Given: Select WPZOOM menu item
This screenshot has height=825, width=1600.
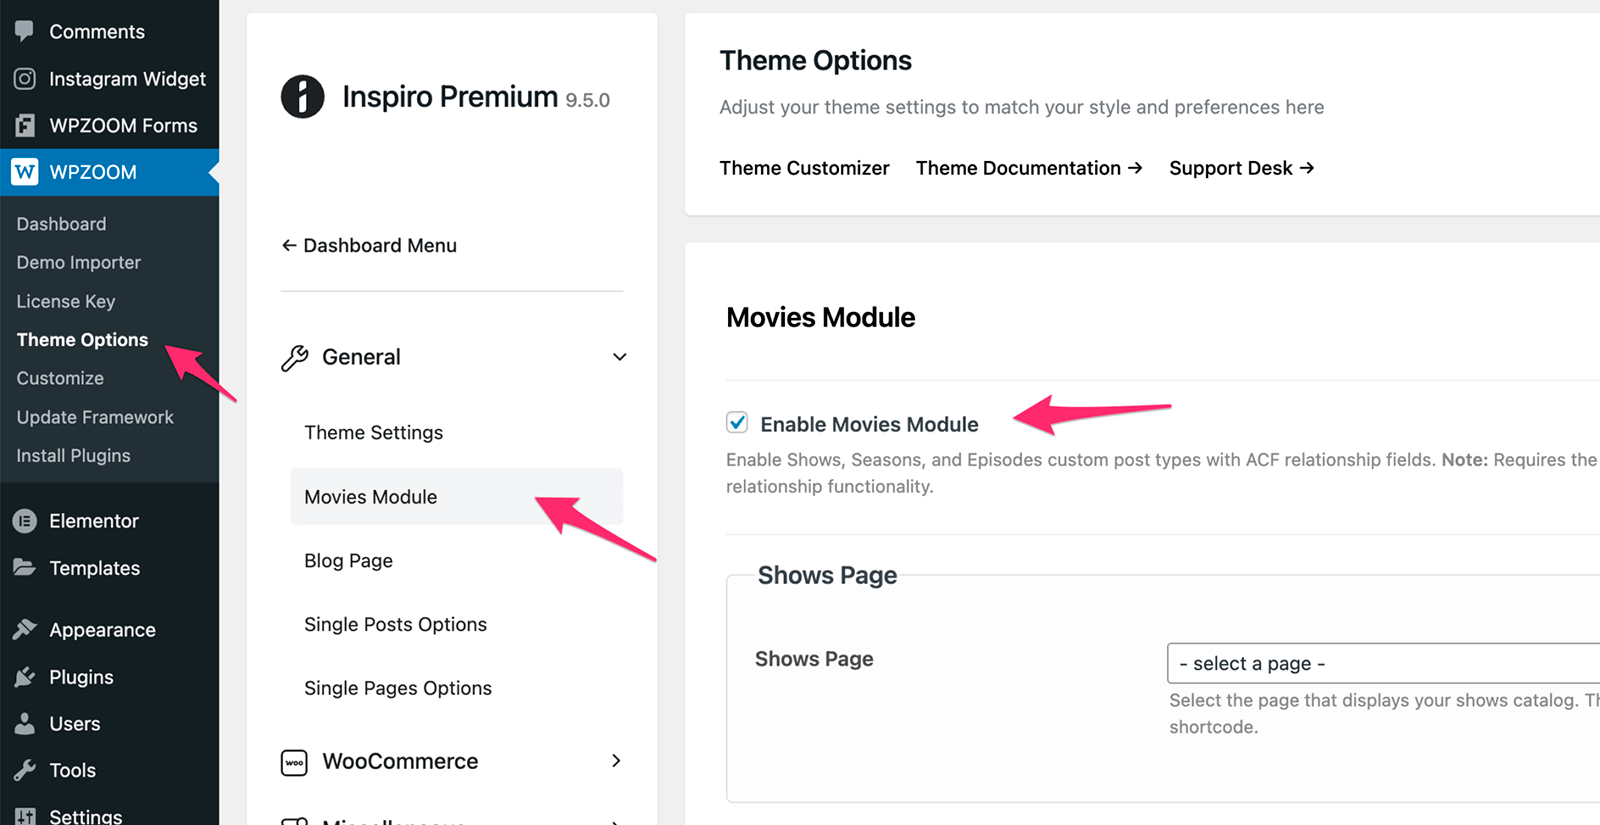Looking at the screenshot, I should coord(110,172).
